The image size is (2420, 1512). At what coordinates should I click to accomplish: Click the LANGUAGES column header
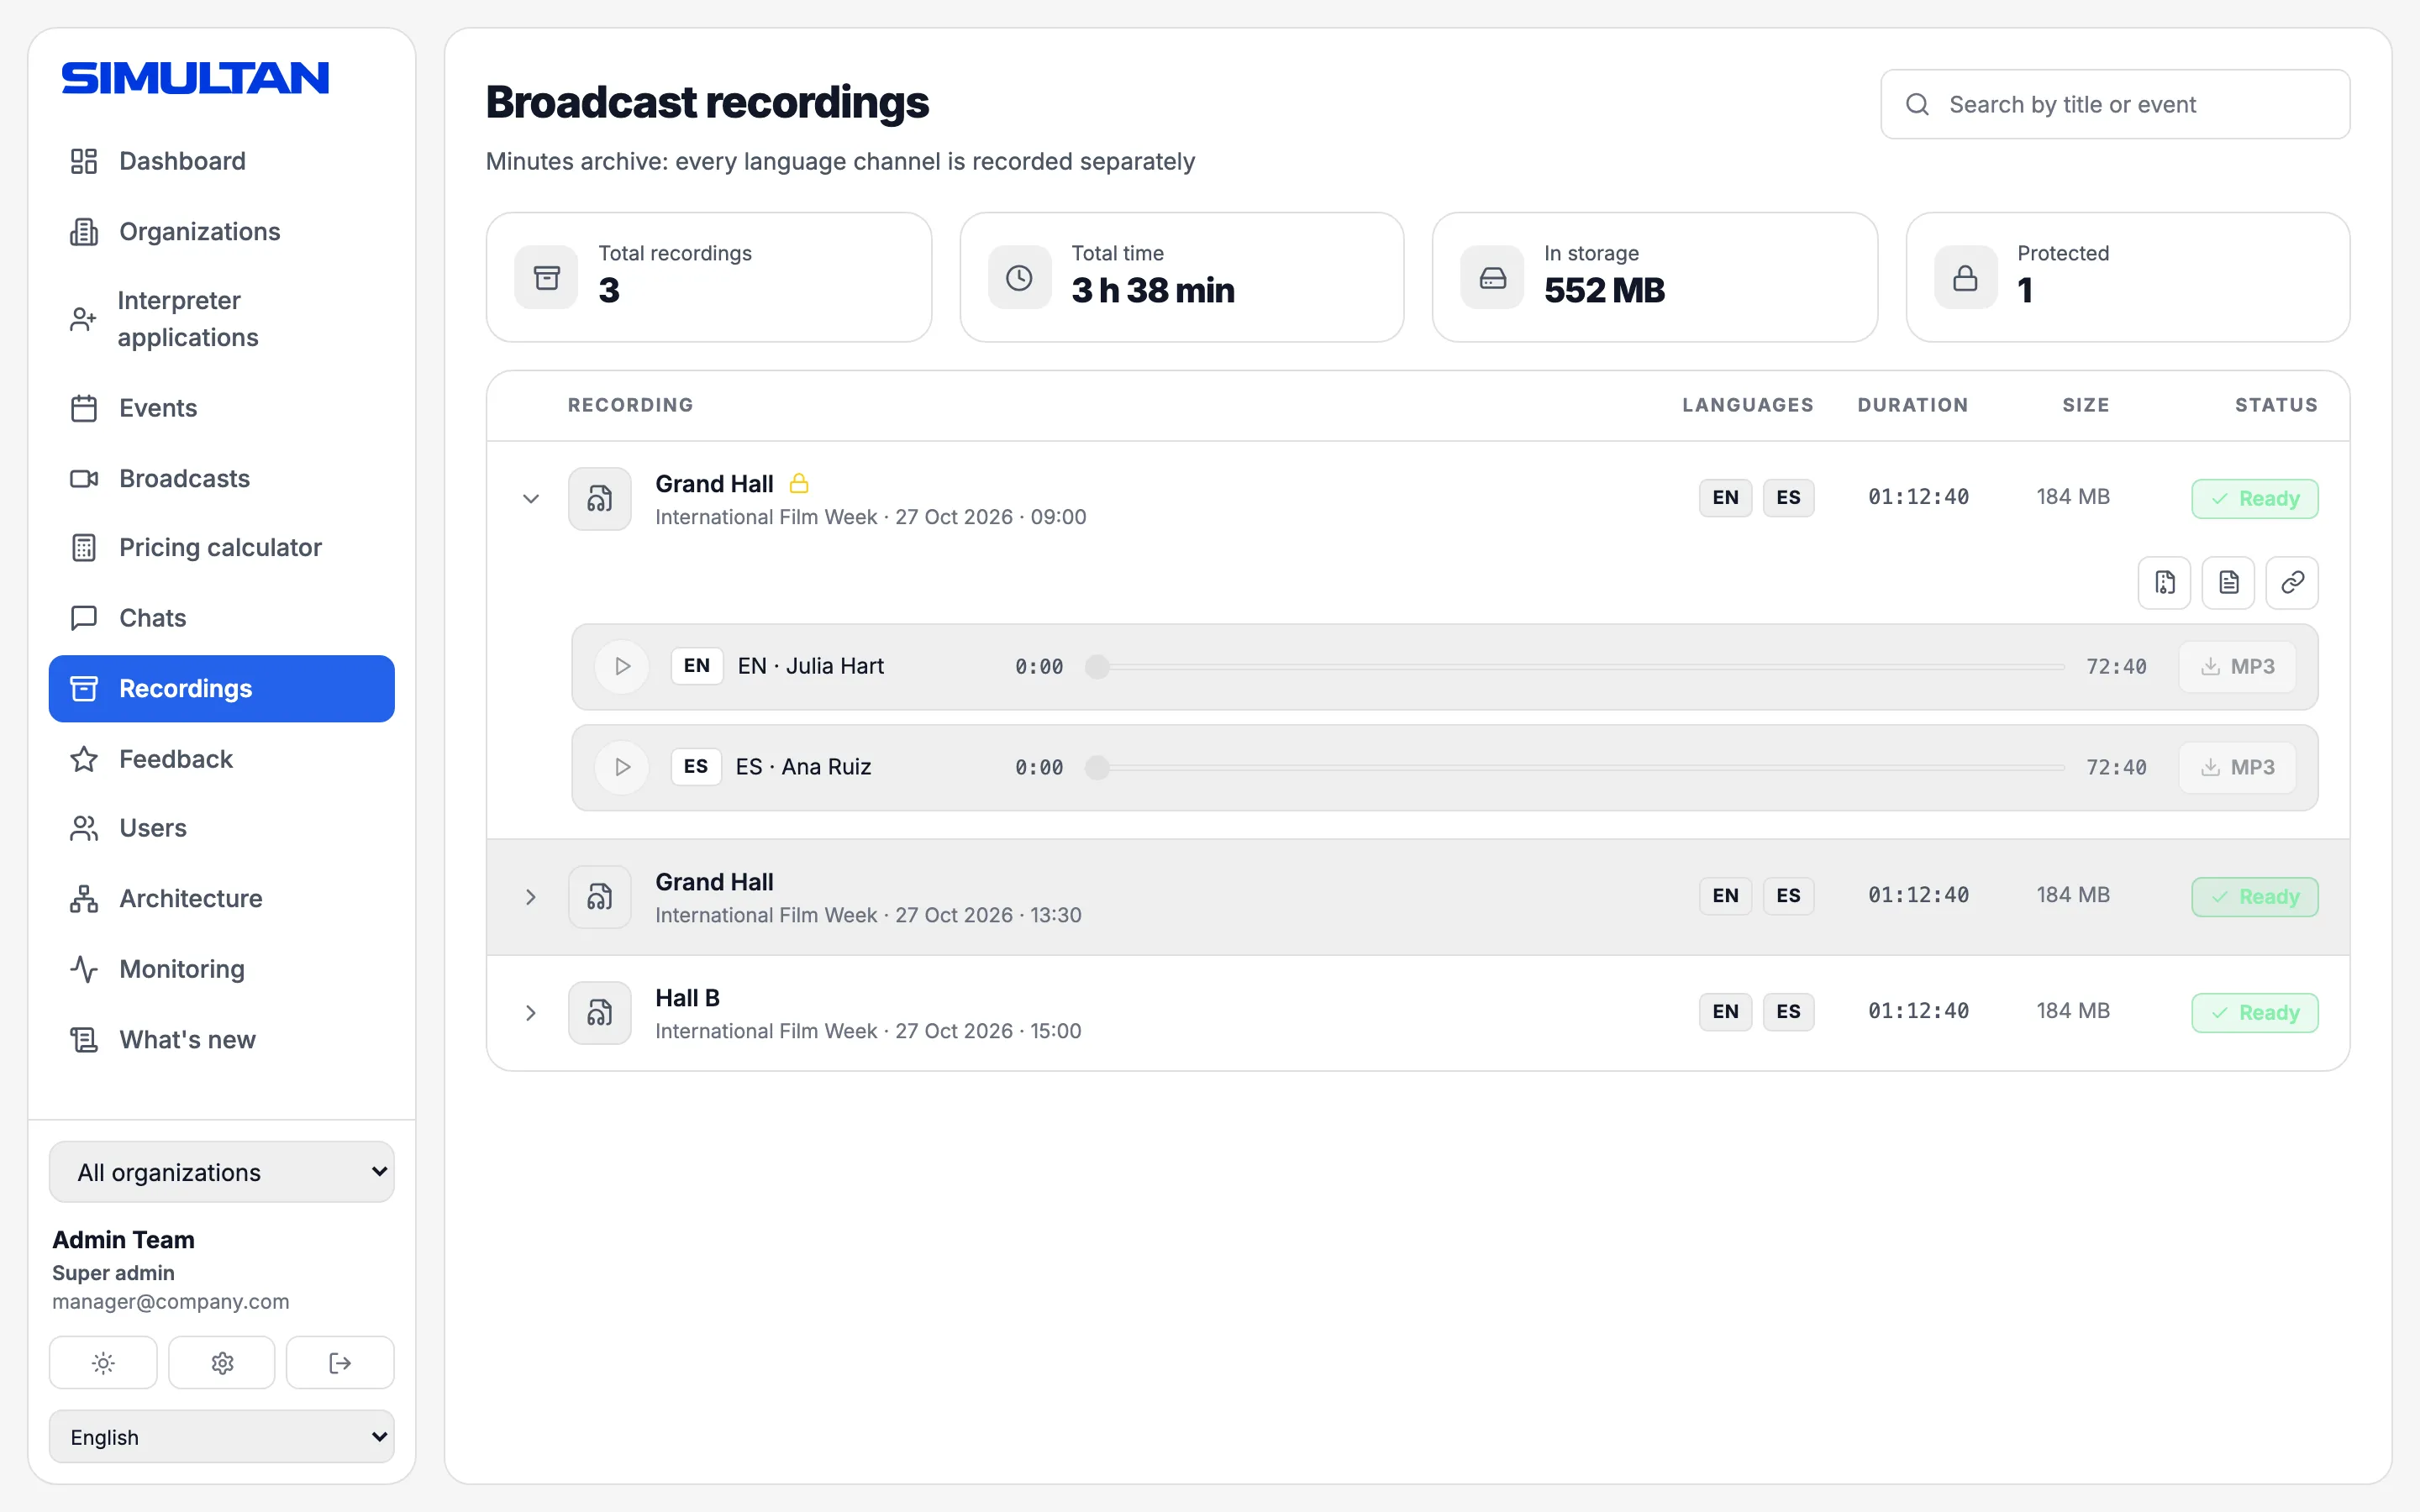coord(1747,405)
